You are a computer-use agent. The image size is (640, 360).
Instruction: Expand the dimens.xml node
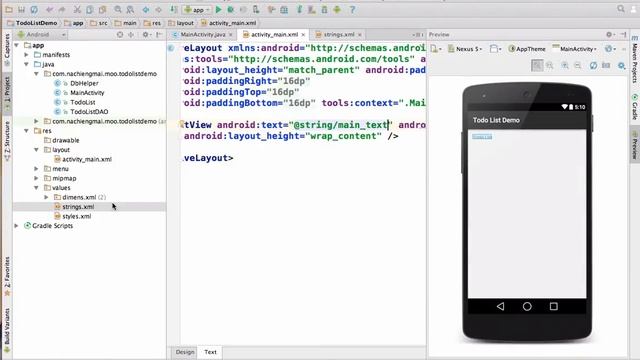[46, 197]
